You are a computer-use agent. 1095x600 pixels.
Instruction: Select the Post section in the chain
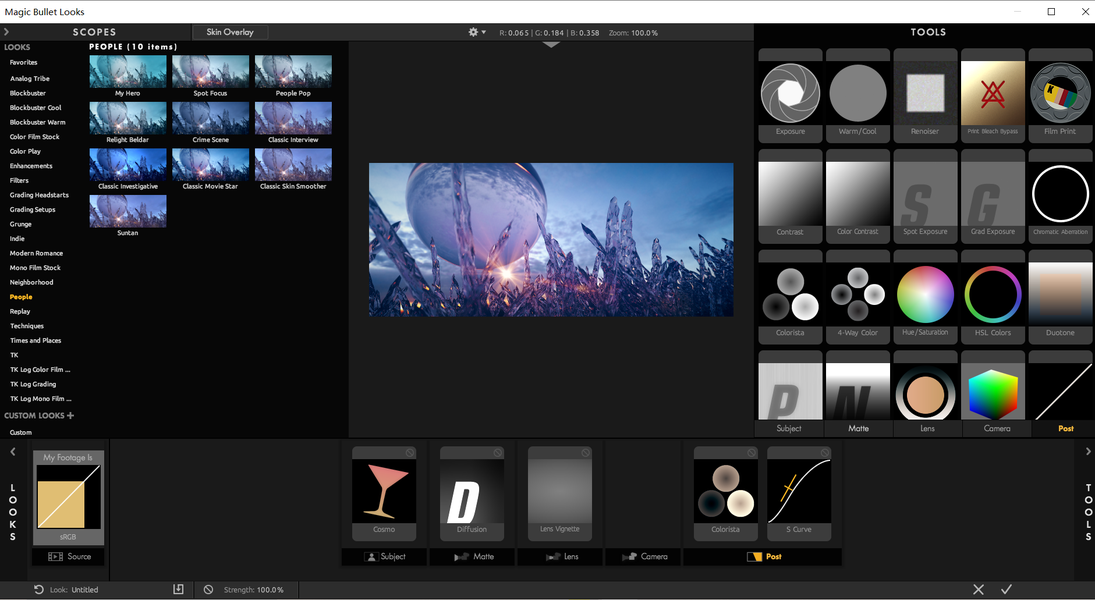tap(763, 557)
